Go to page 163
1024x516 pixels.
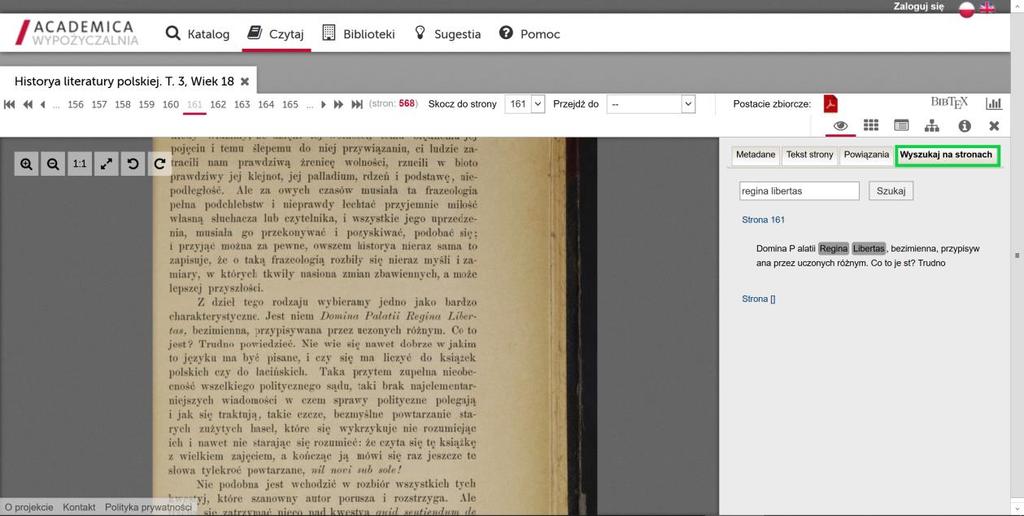coord(242,105)
